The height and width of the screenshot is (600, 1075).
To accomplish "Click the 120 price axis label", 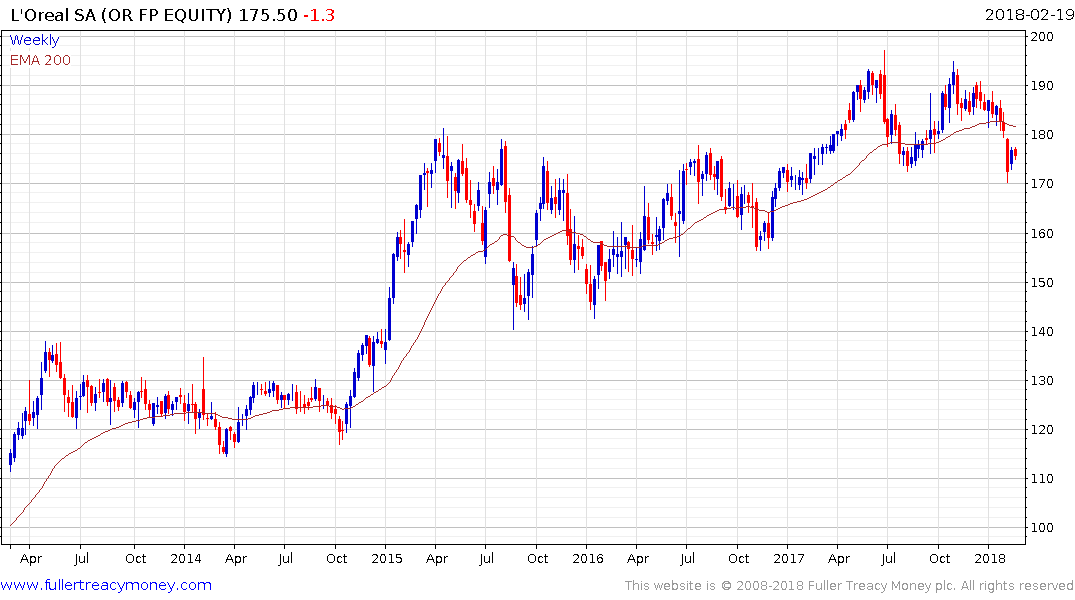I will tap(1041, 430).
